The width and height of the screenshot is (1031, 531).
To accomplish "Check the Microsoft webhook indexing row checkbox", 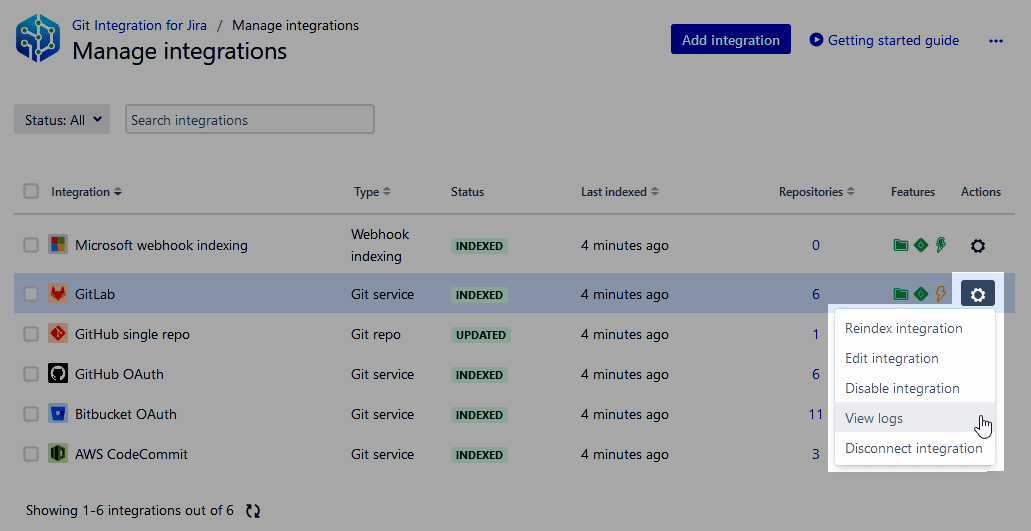I will [31, 245].
